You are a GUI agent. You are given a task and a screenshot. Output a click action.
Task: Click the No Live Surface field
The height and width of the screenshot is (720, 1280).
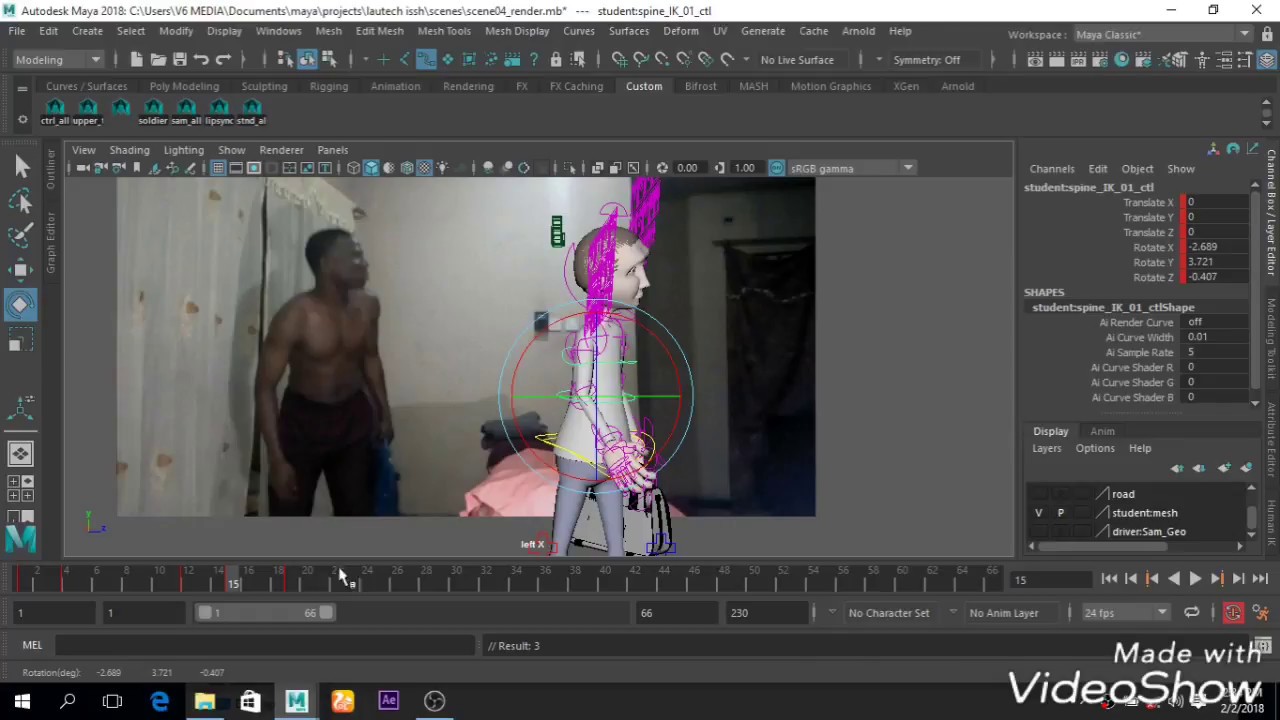click(797, 60)
